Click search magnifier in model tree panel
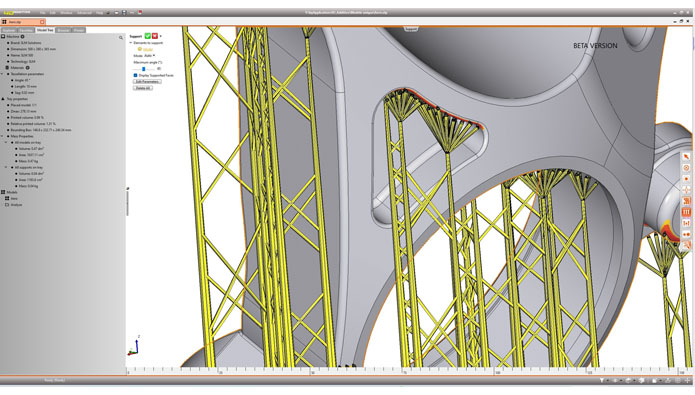 pos(121,38)
